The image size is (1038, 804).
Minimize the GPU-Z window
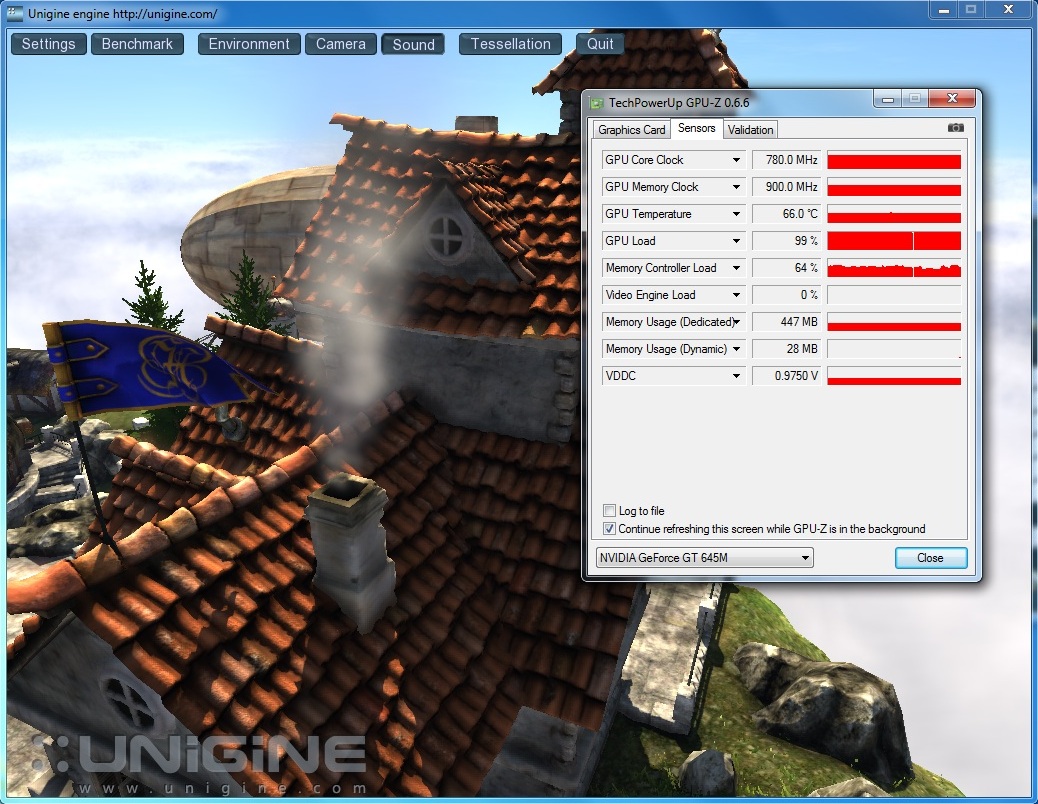888,99
